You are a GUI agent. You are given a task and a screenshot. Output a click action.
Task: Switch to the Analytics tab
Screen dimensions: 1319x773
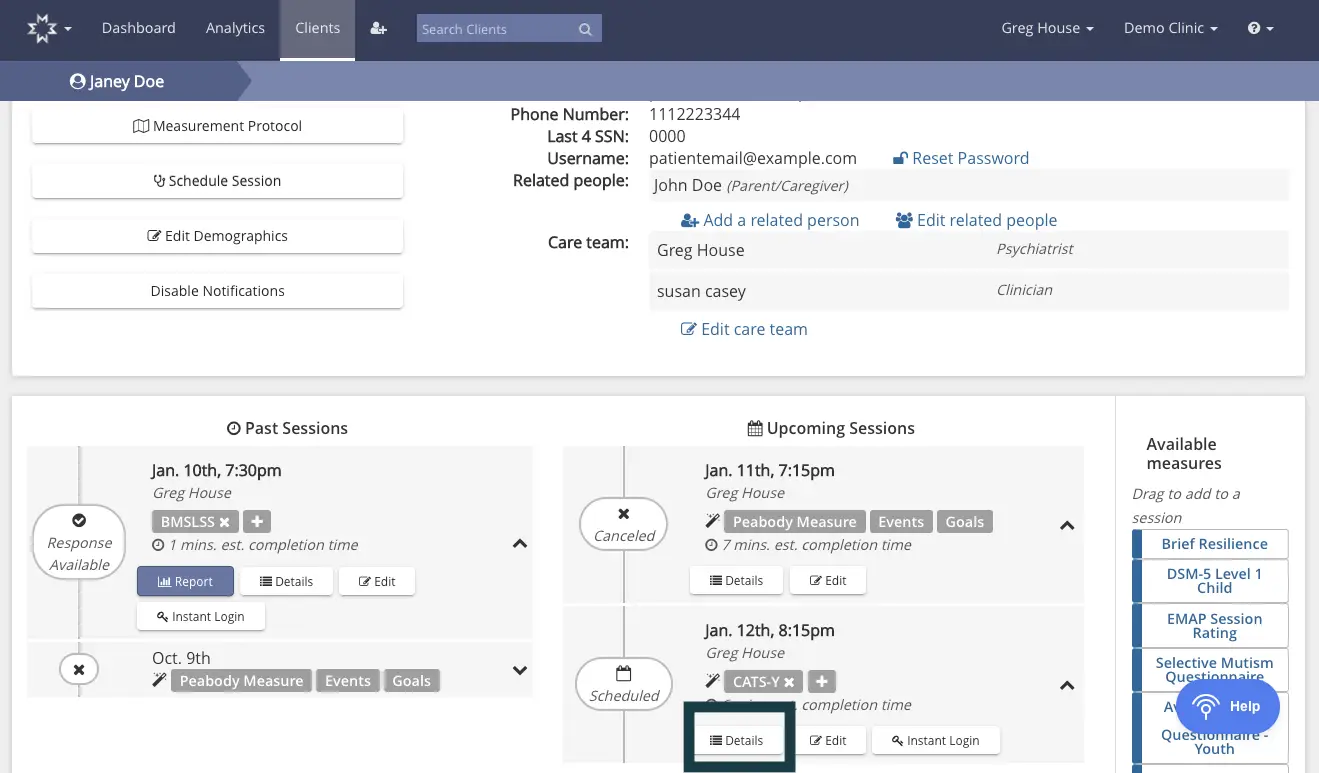235,28
